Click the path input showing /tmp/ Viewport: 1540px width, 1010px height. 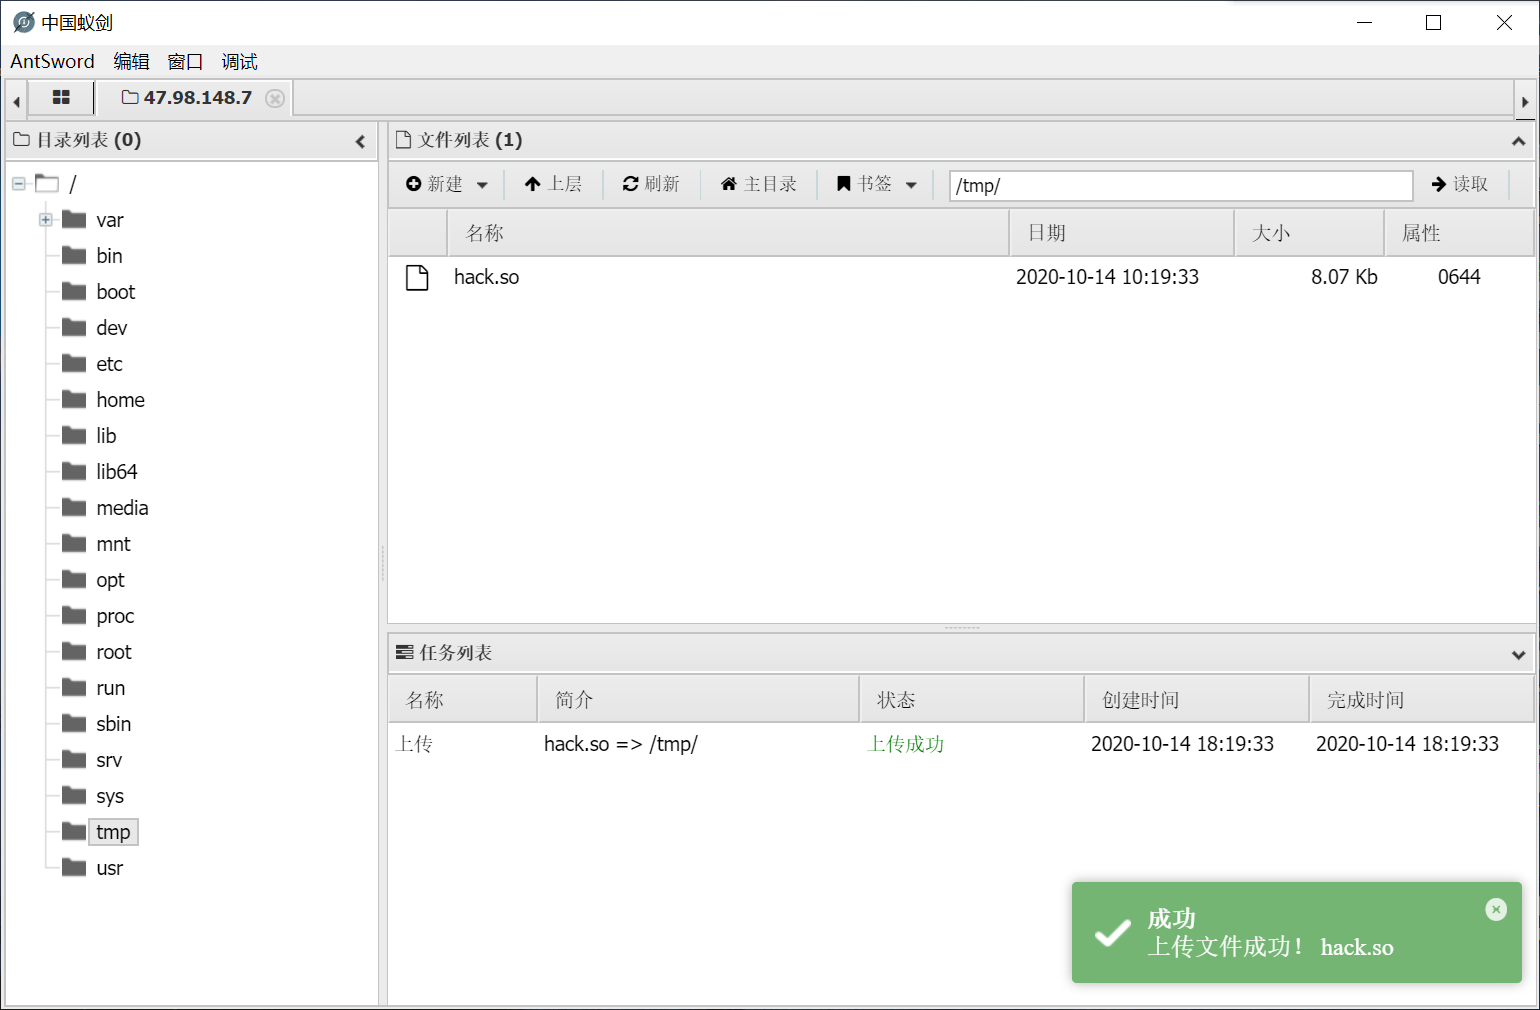tap(1180, 185)
